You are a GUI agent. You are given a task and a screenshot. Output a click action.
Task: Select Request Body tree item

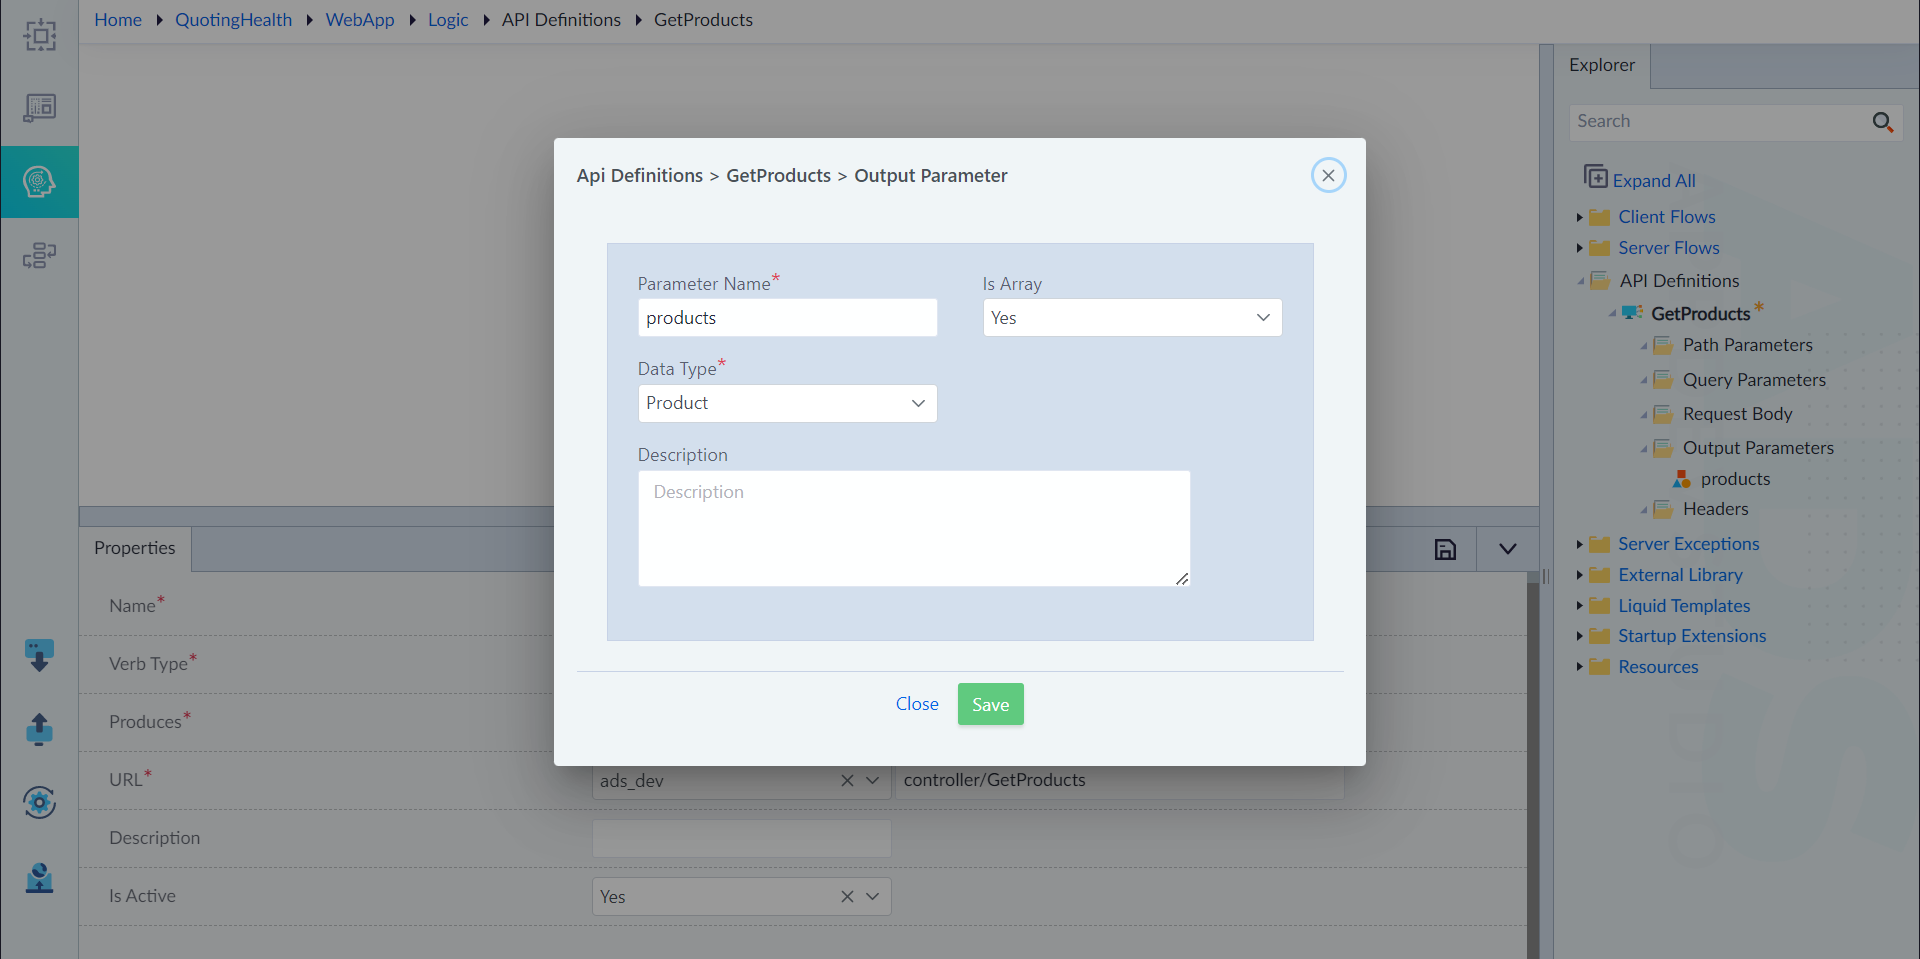click(x=1737, y=414)
